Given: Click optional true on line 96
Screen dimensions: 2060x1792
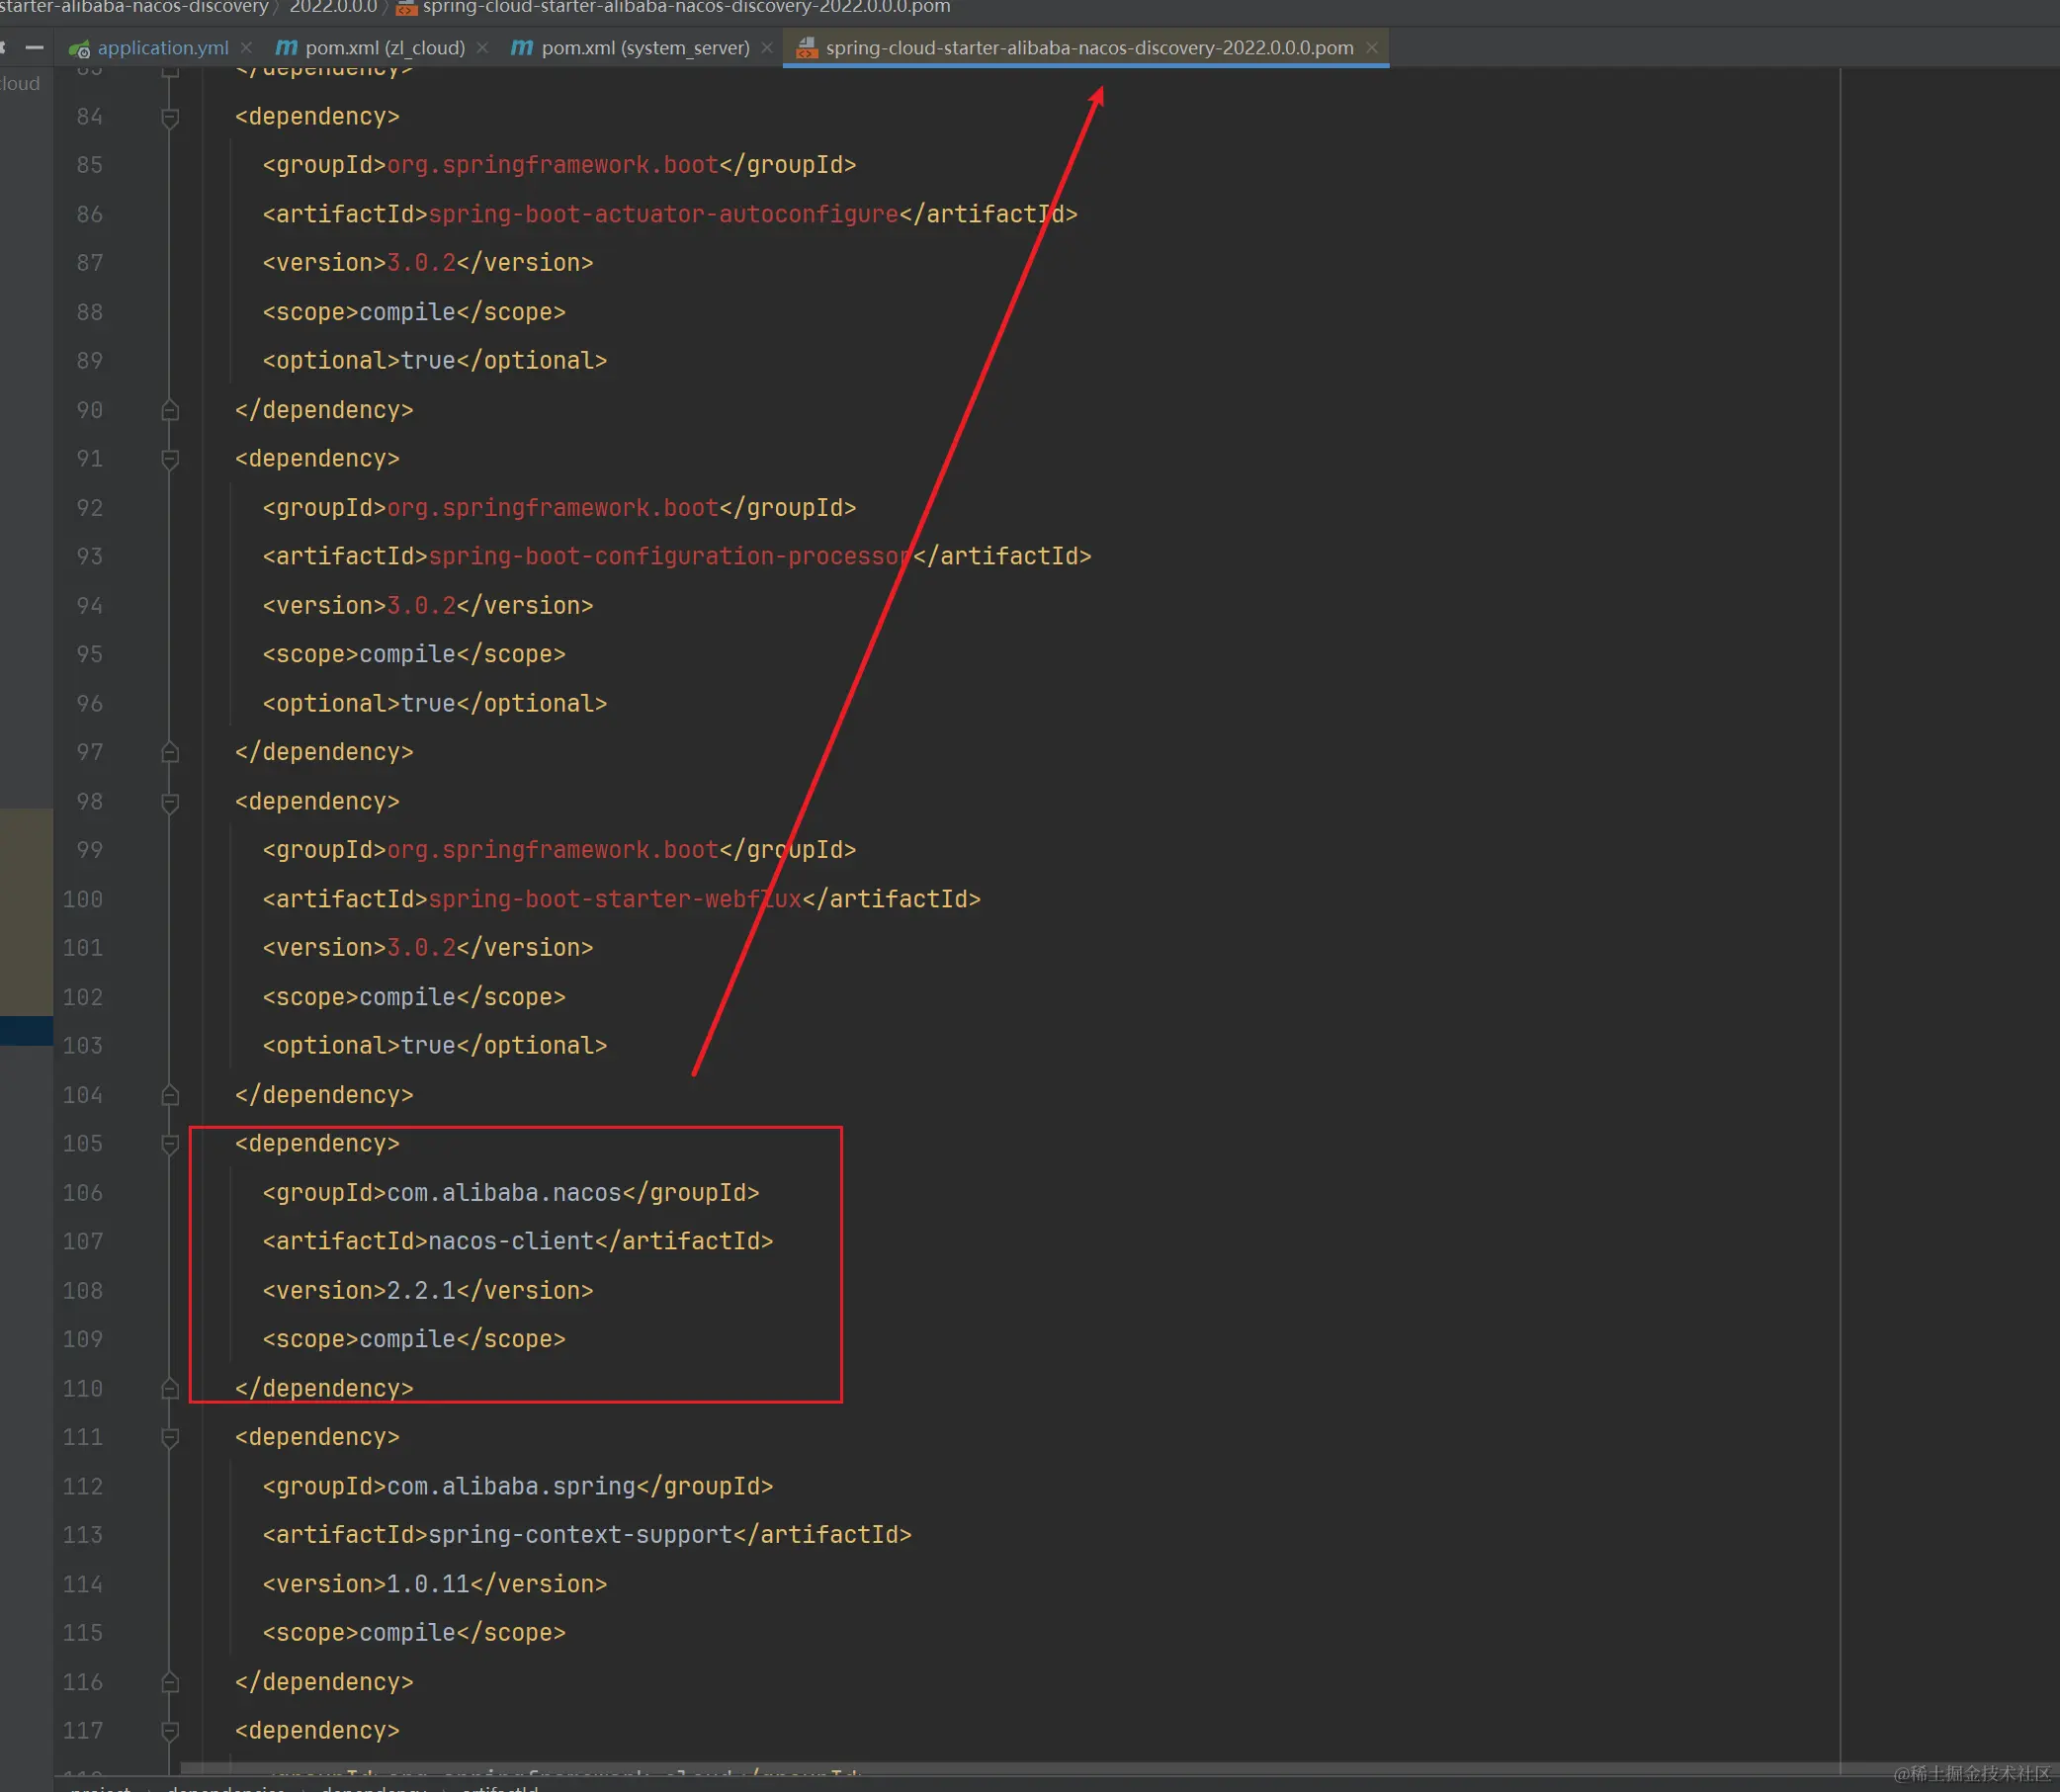Looking at the screenshot, I should point(428,704).
